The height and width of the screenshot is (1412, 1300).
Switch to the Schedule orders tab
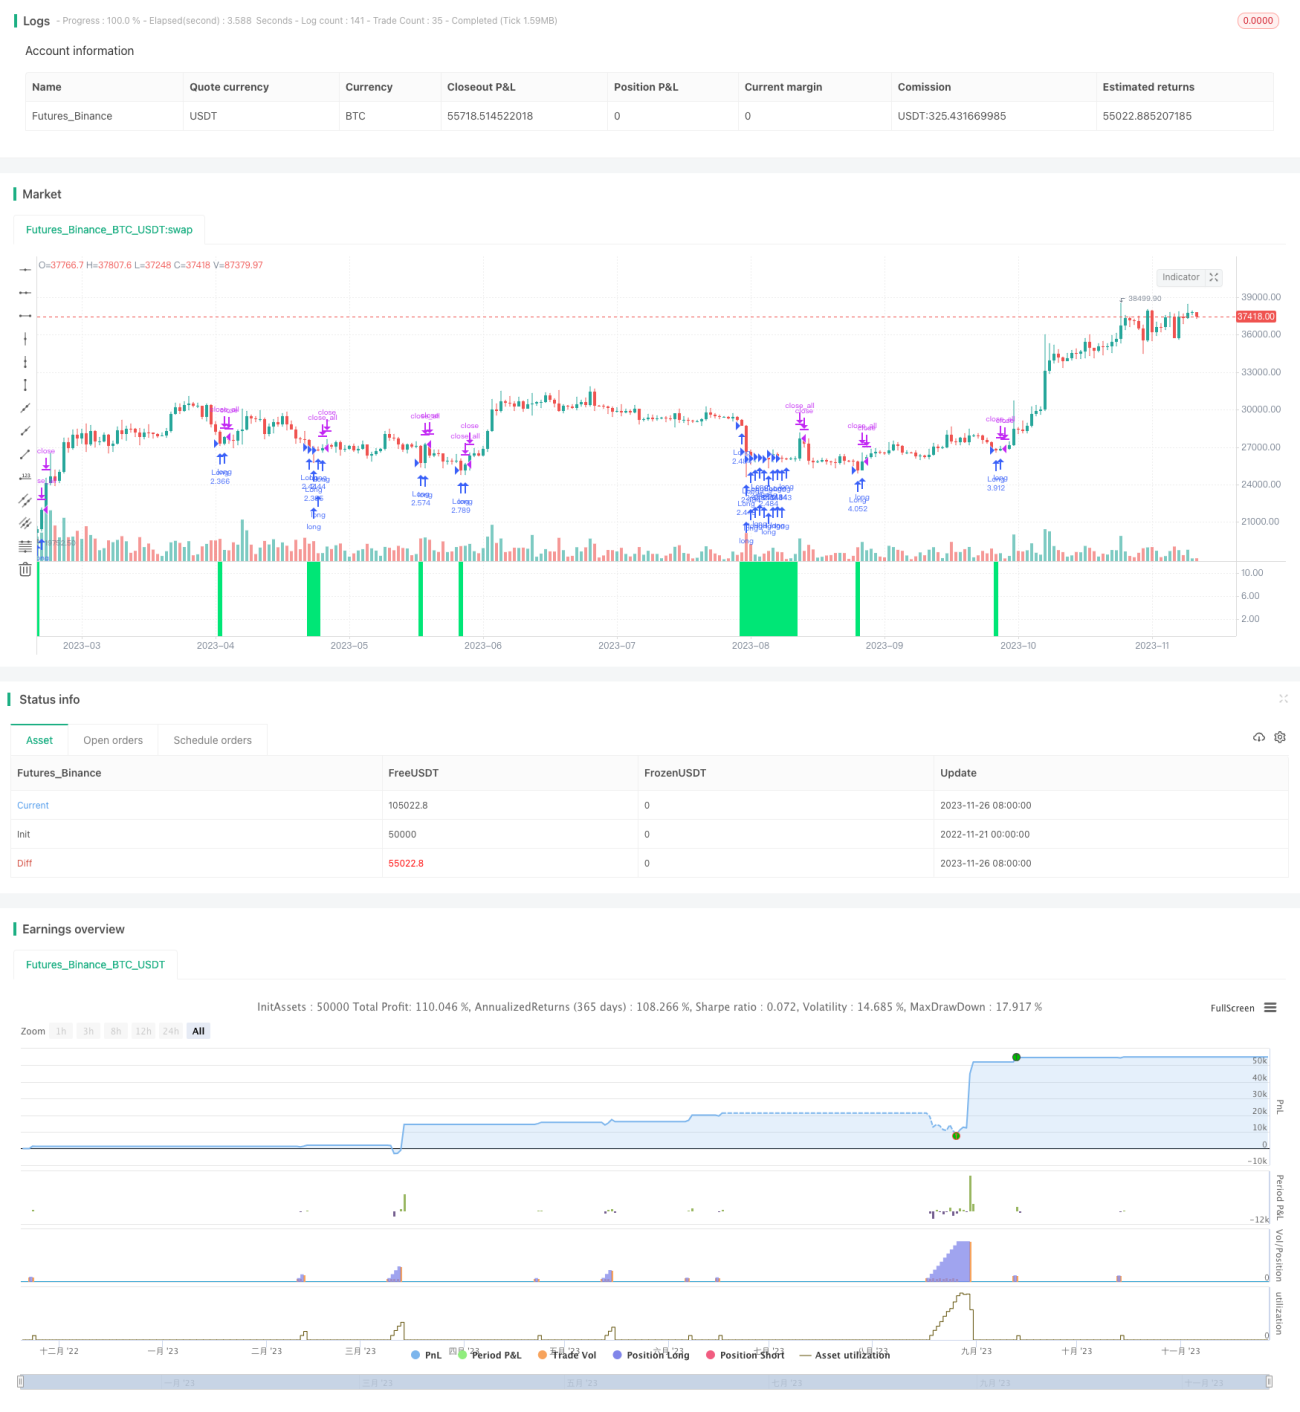(x=212, y=740)
